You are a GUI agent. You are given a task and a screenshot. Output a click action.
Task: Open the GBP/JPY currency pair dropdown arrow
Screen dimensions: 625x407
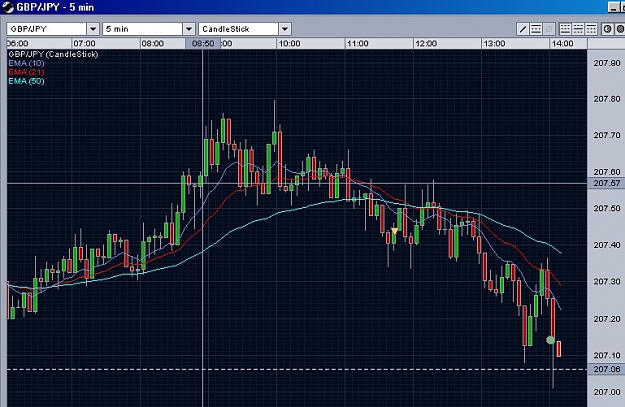93,29
